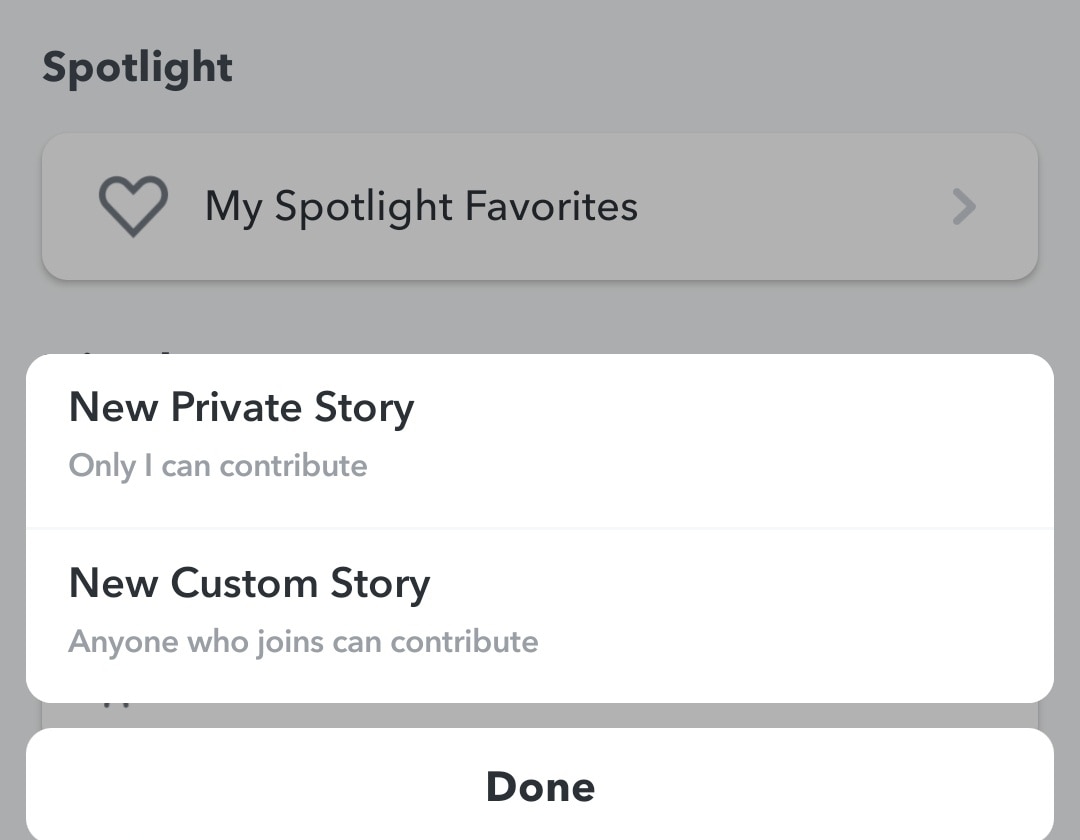Viewport: 1080px width, 840px height.
Task: Tap the heart icon beside Spotlight Favorites
Action: (133, 207)
